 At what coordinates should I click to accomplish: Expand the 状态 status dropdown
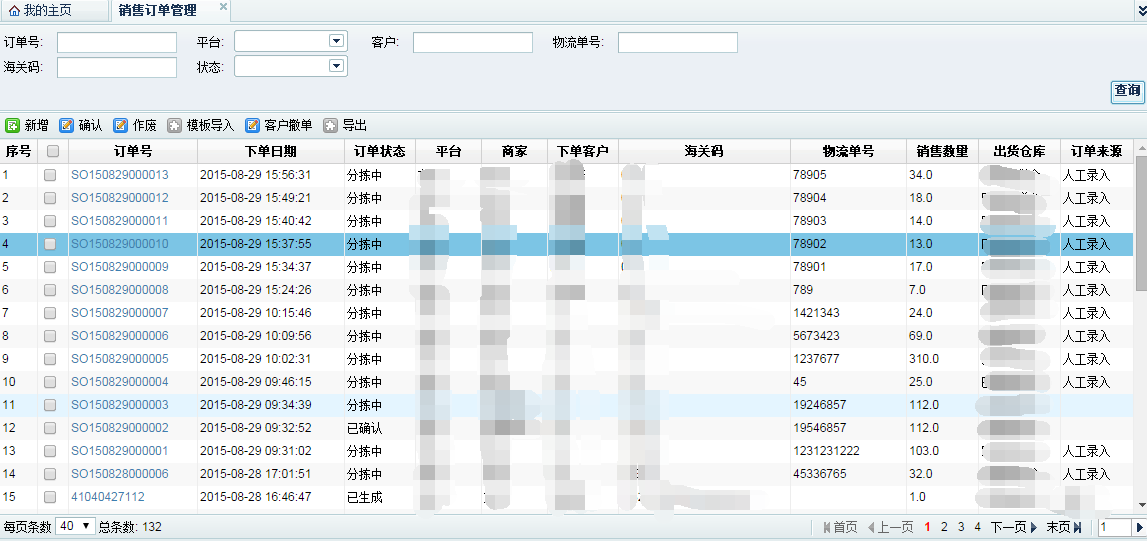tap(336, 66)
